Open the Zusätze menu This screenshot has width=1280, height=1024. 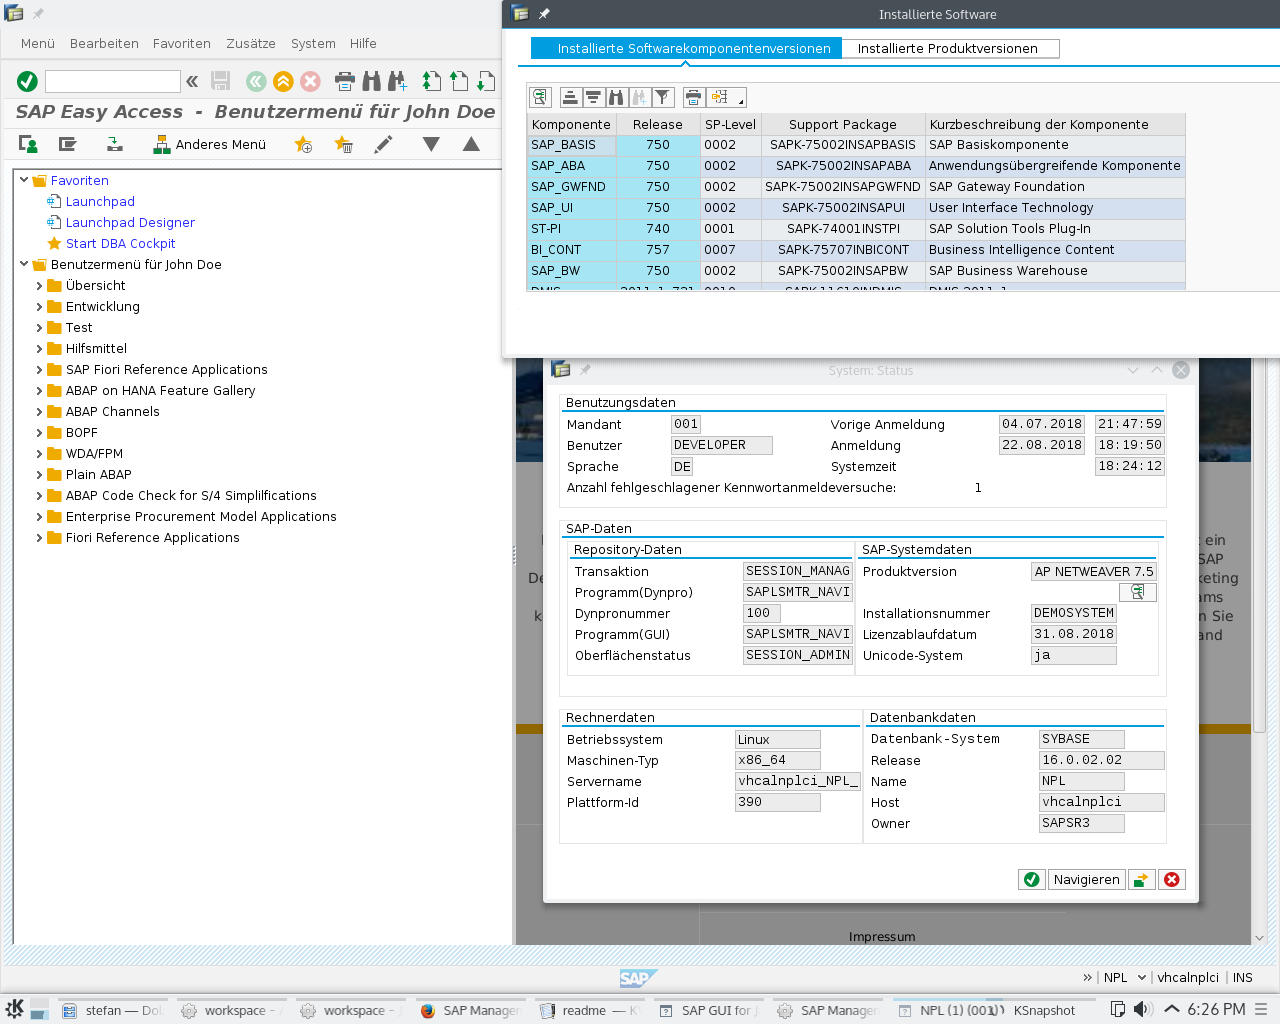click(250, 44)
